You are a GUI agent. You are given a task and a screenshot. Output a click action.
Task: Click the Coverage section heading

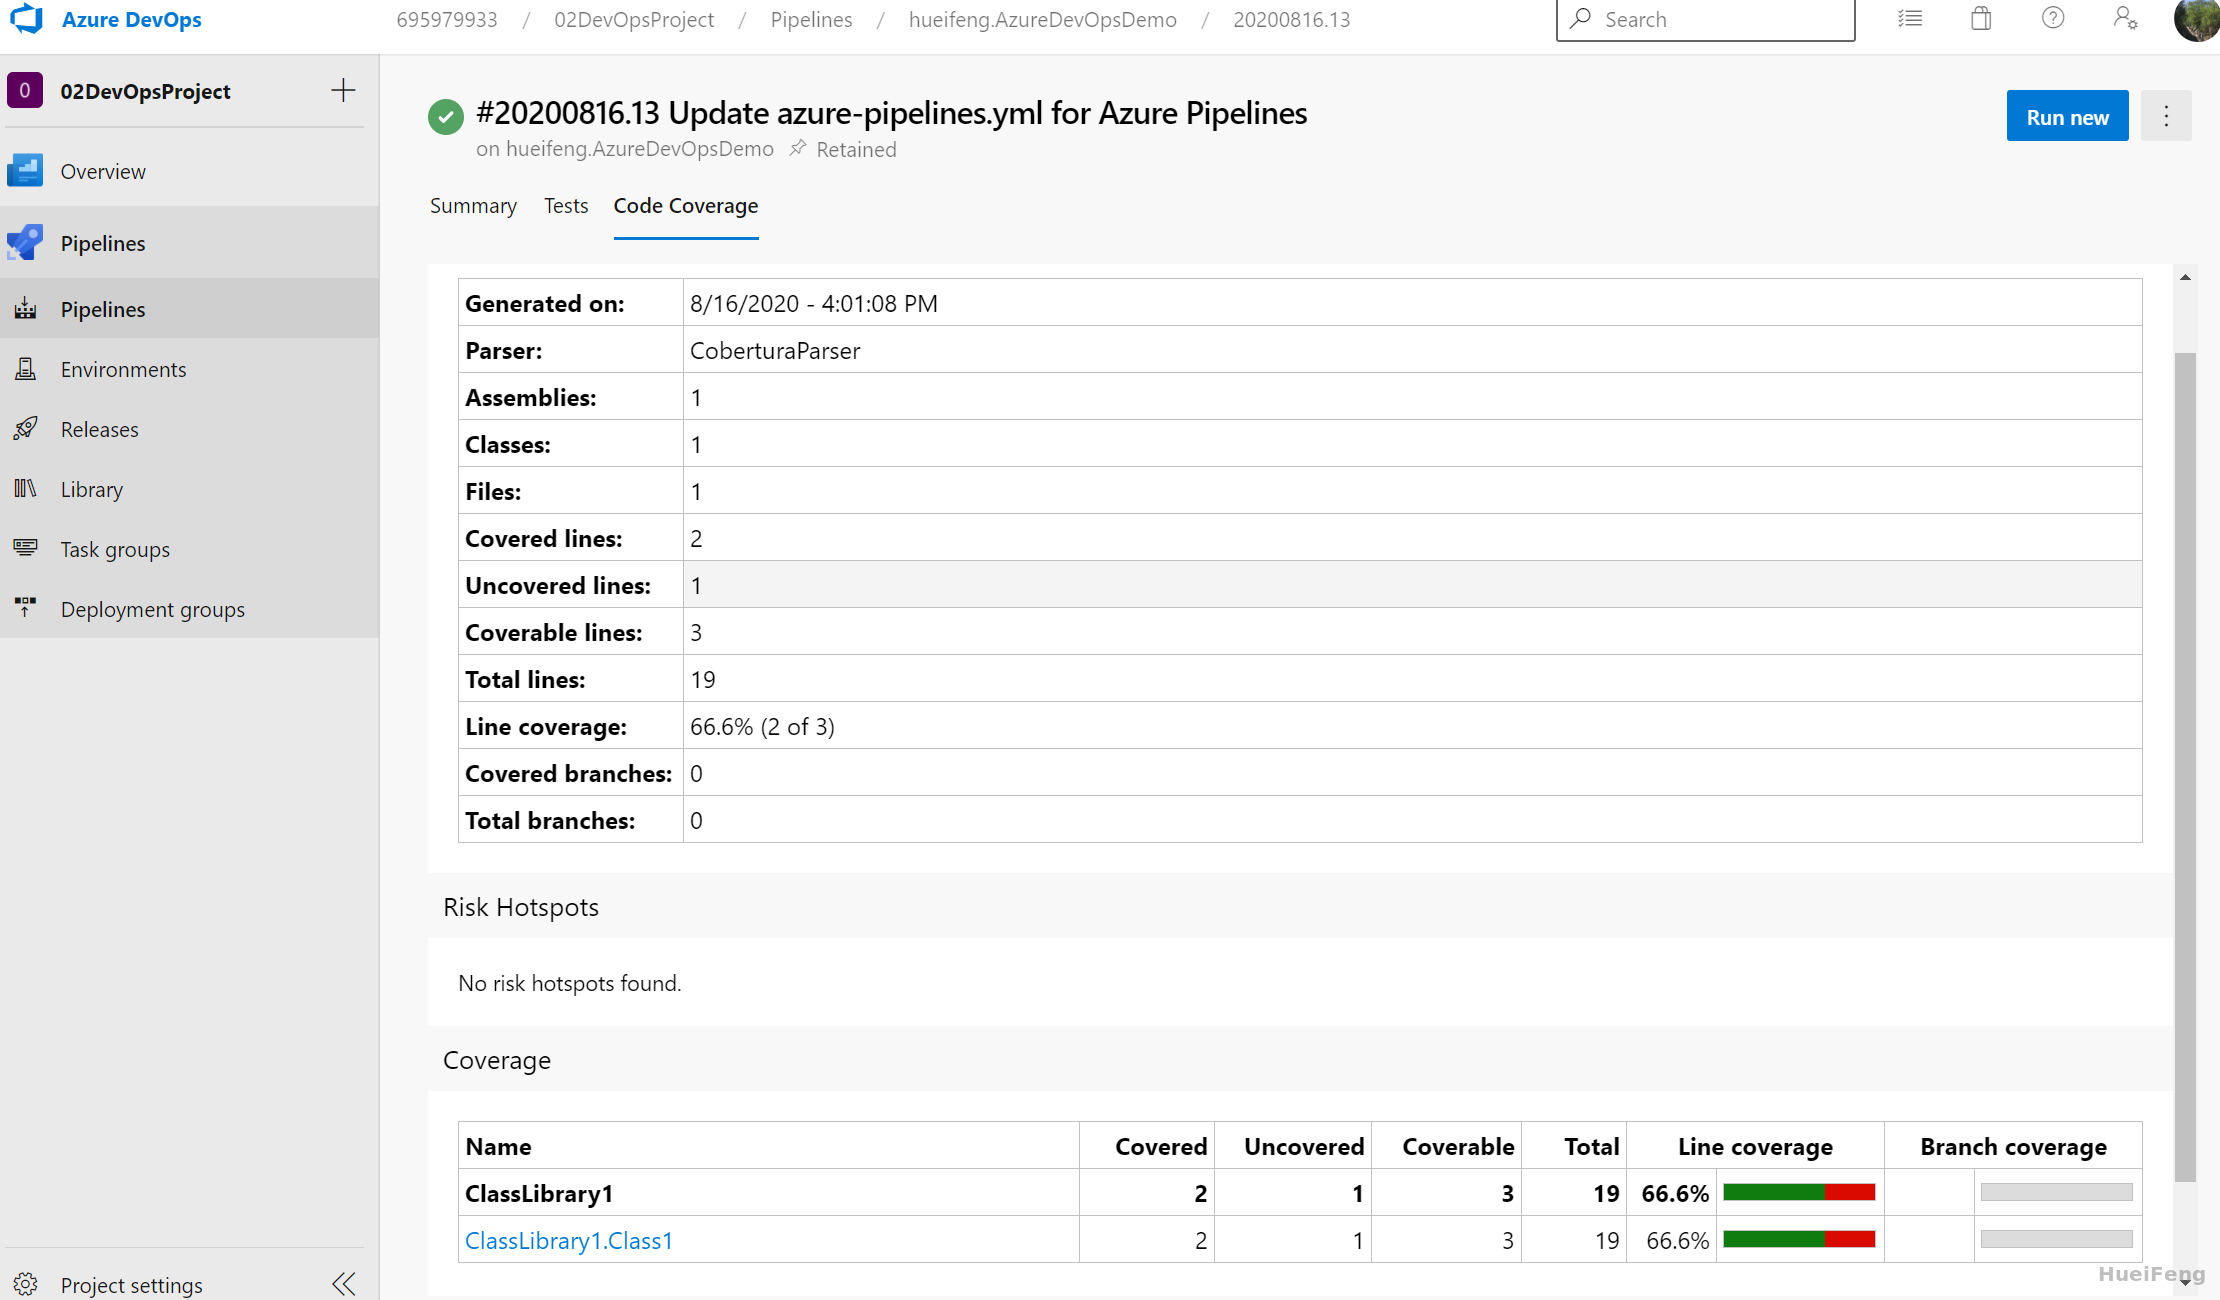497,1060
